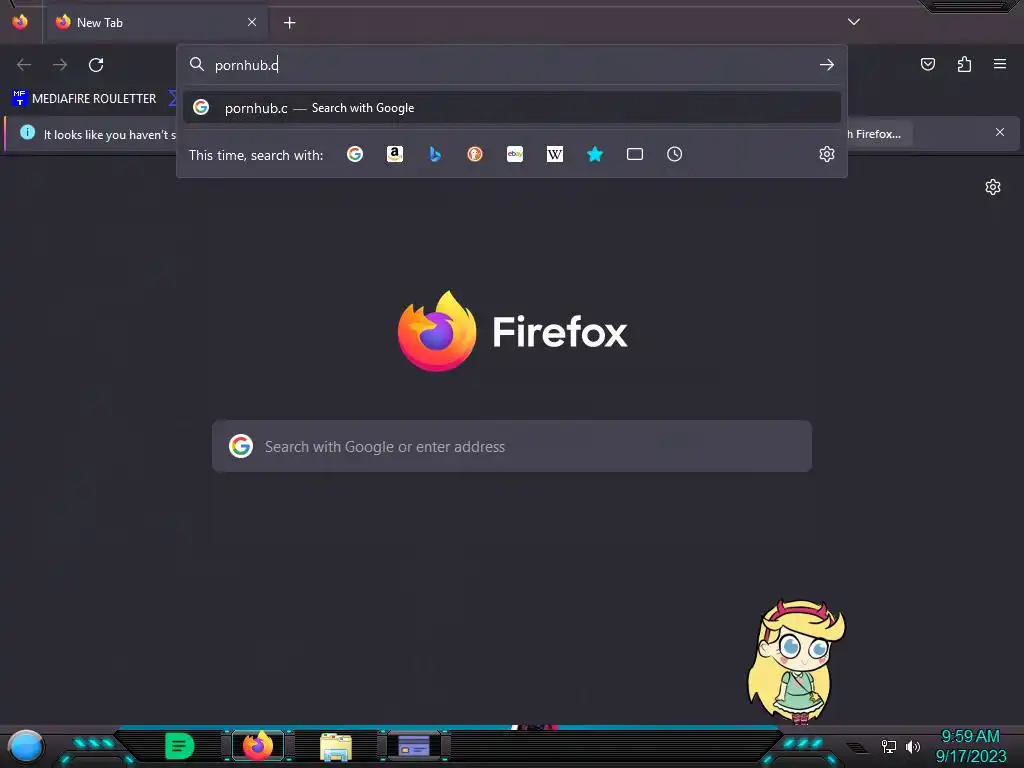Click the address bar text field
1024x768 pixels.
coord(511,65)
